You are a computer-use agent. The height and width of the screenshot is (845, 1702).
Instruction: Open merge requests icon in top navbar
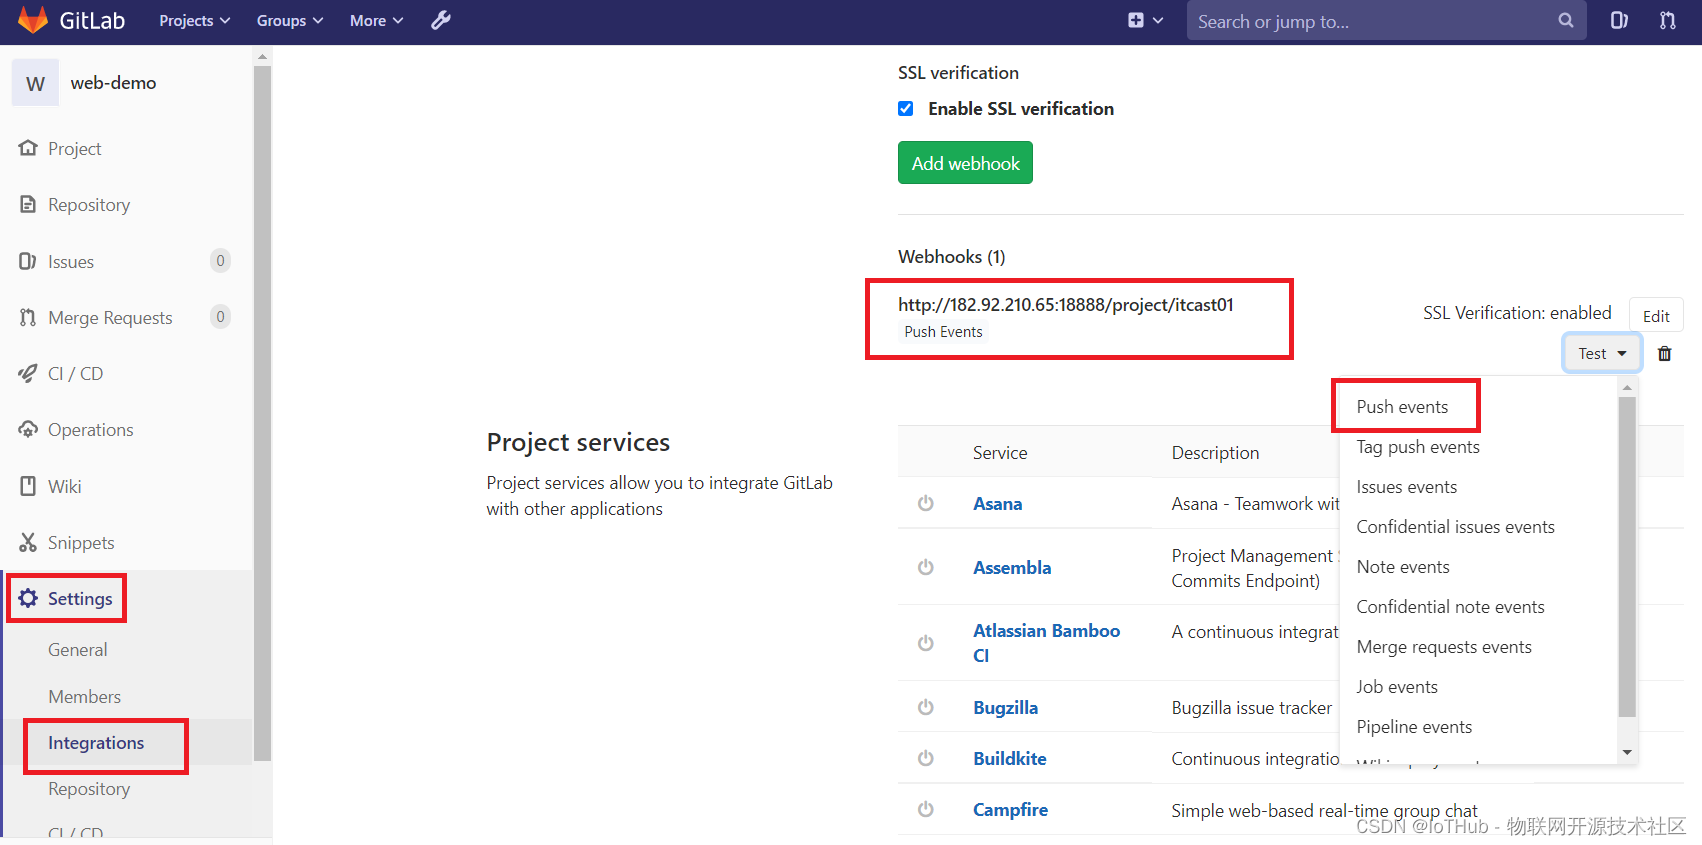[x=1668, y=20]
